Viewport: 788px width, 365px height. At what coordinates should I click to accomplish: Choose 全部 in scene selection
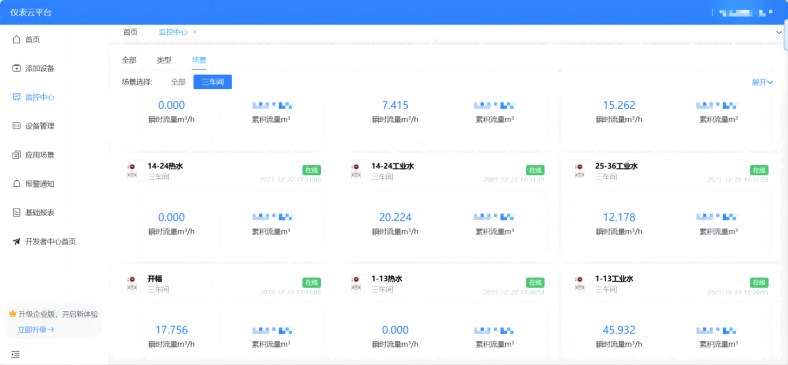click(178, 82)
